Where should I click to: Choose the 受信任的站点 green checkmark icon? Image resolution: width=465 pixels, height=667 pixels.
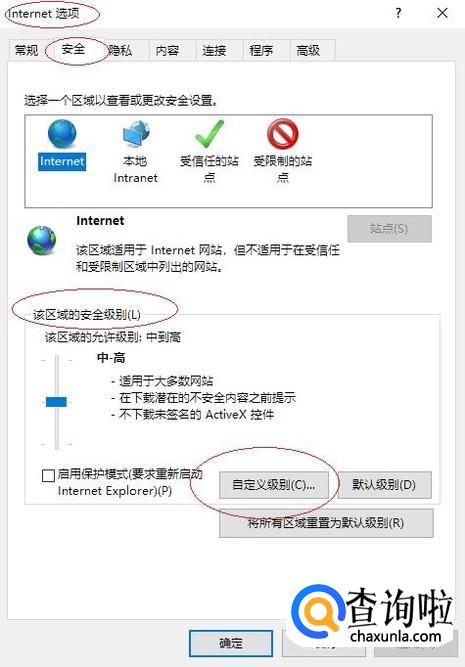click(209, 134)
